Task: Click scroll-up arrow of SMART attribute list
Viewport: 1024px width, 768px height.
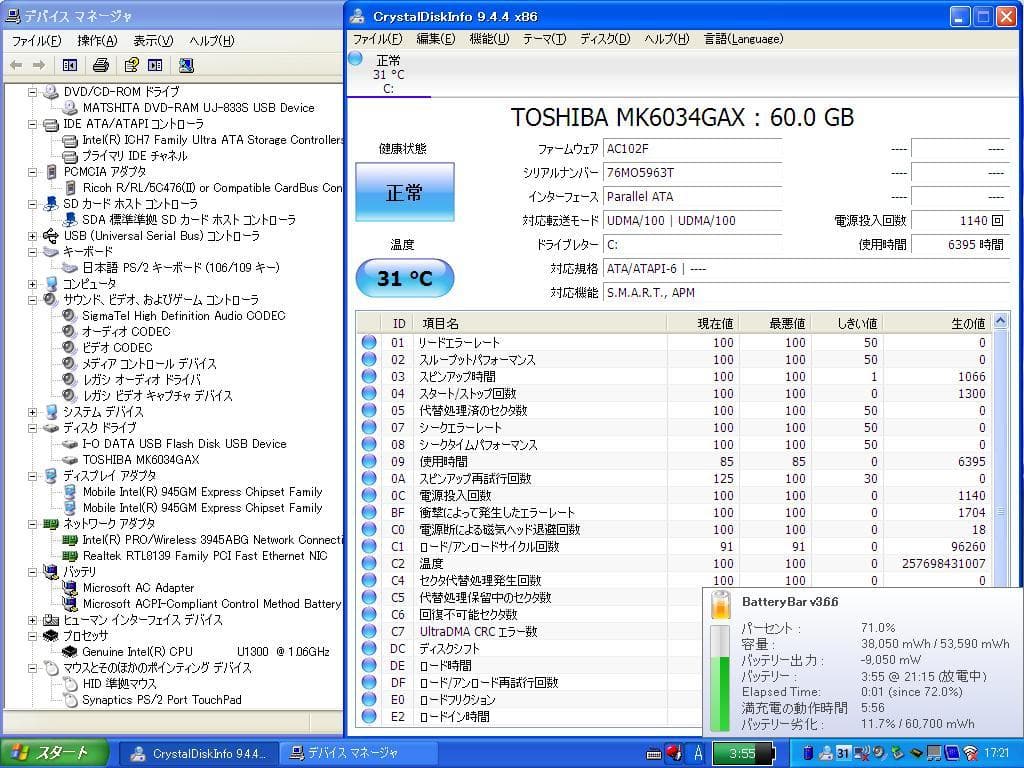Action: click(1000, 321)
